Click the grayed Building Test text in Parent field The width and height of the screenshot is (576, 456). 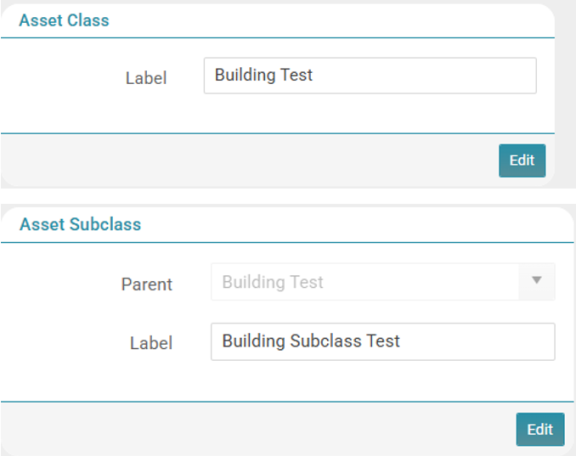click(x=273, y=282)
